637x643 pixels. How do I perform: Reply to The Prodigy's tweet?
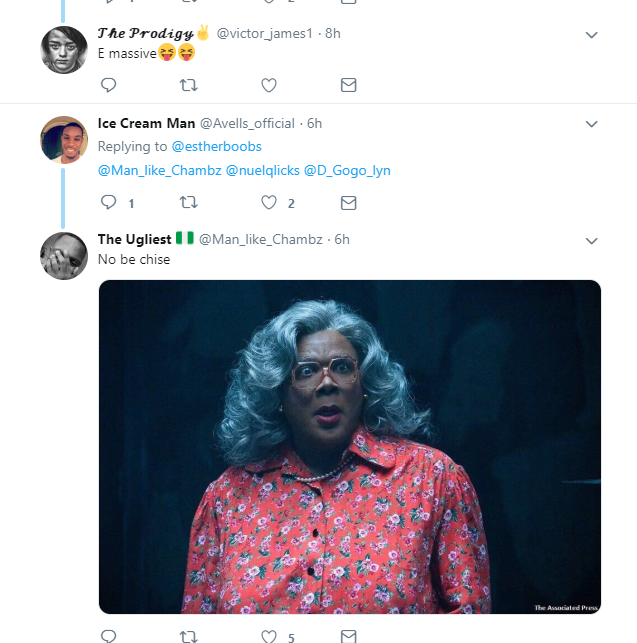[108, 85]
